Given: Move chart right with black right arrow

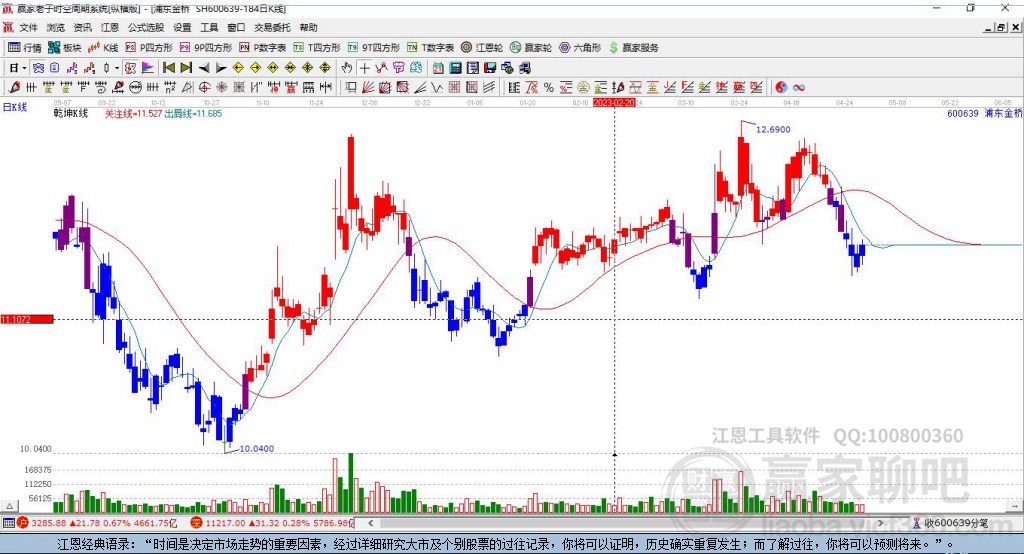Looking at the screenshot, I should [221, 68].
